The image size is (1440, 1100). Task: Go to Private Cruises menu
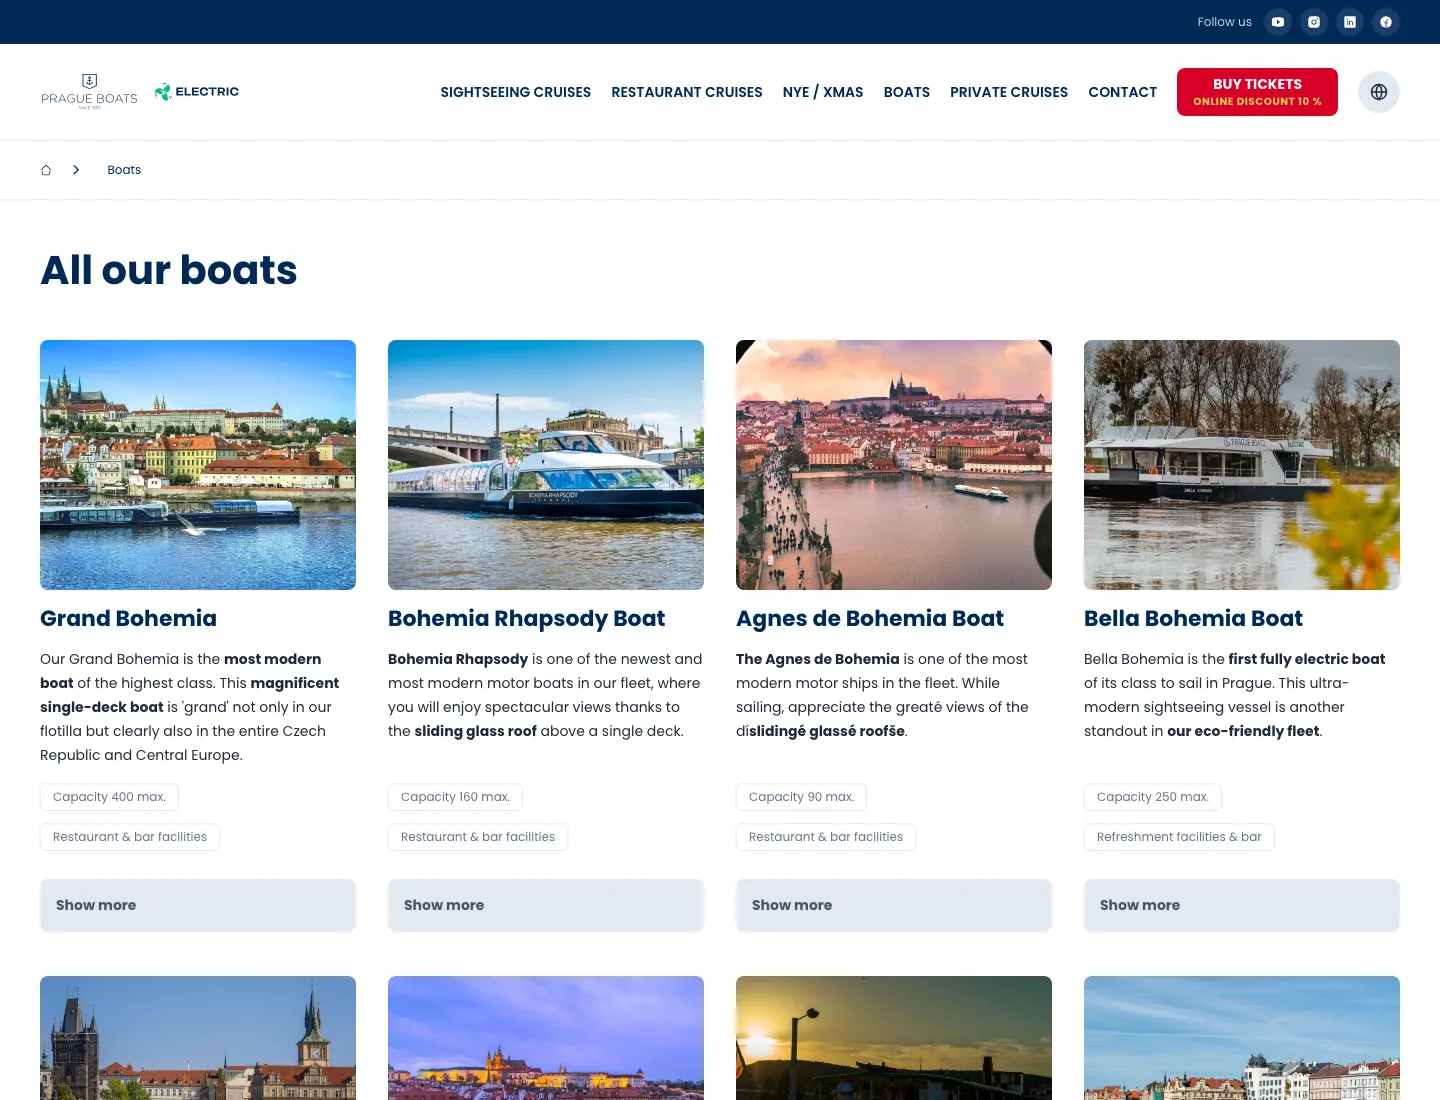tap(1009, 92)
